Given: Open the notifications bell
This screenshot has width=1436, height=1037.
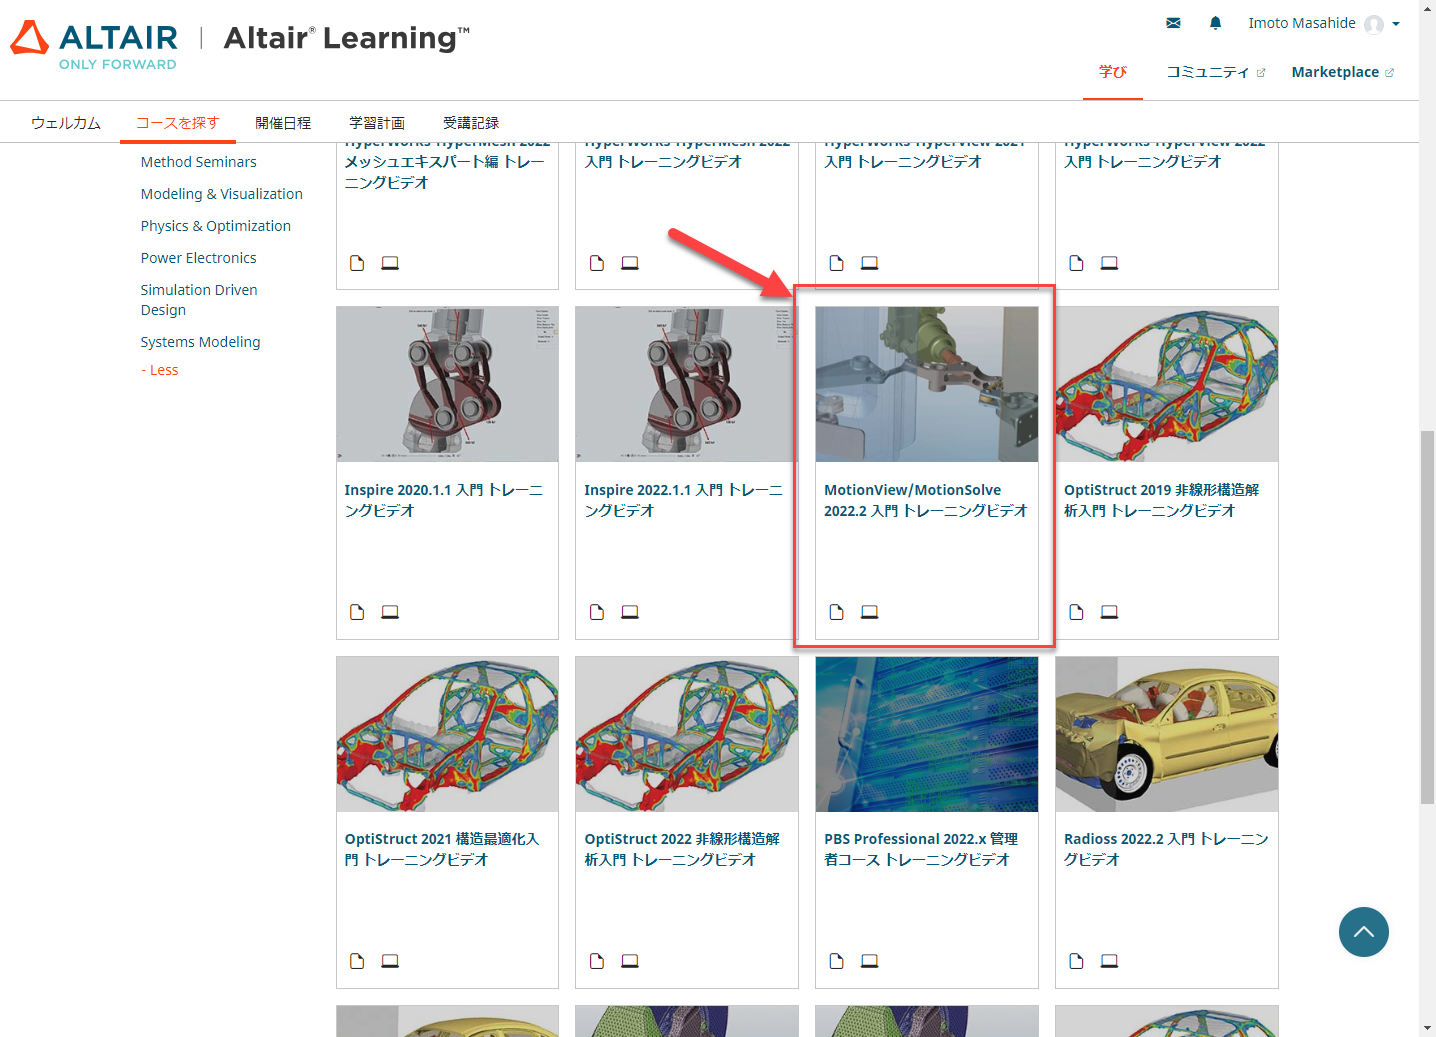Looking at the screenshot, I should [1215, 22].
